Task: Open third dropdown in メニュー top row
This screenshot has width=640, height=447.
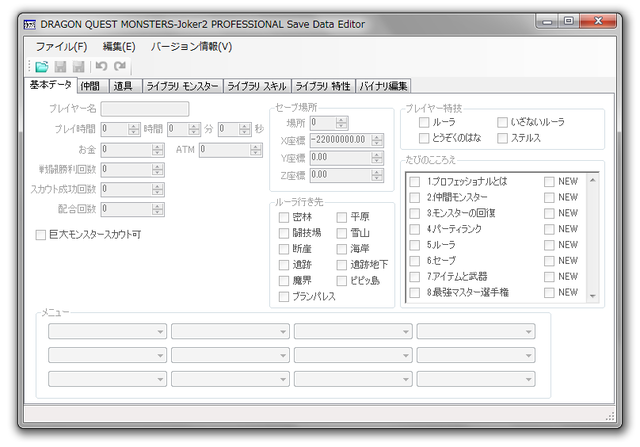Action: pos(353,331)
